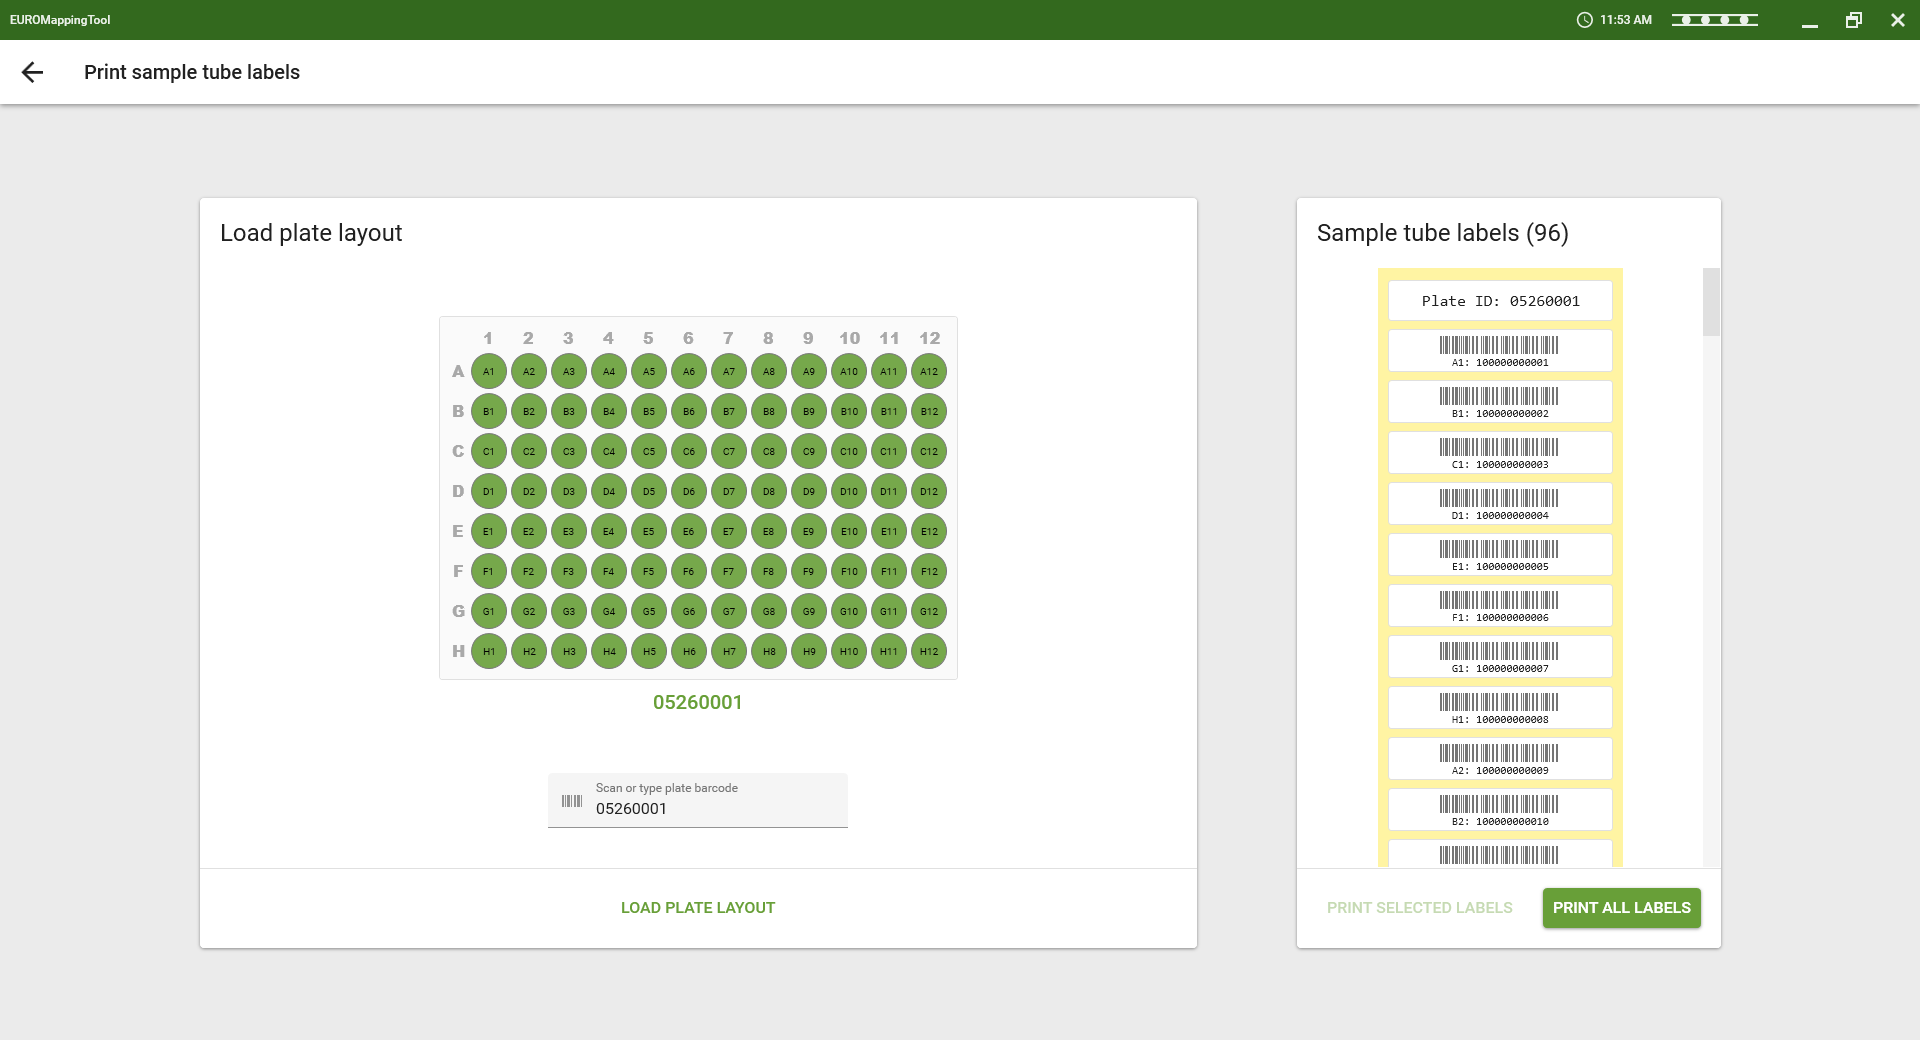Select well H12 on the plate
1920x1040 pixels.
pos(929,652)
